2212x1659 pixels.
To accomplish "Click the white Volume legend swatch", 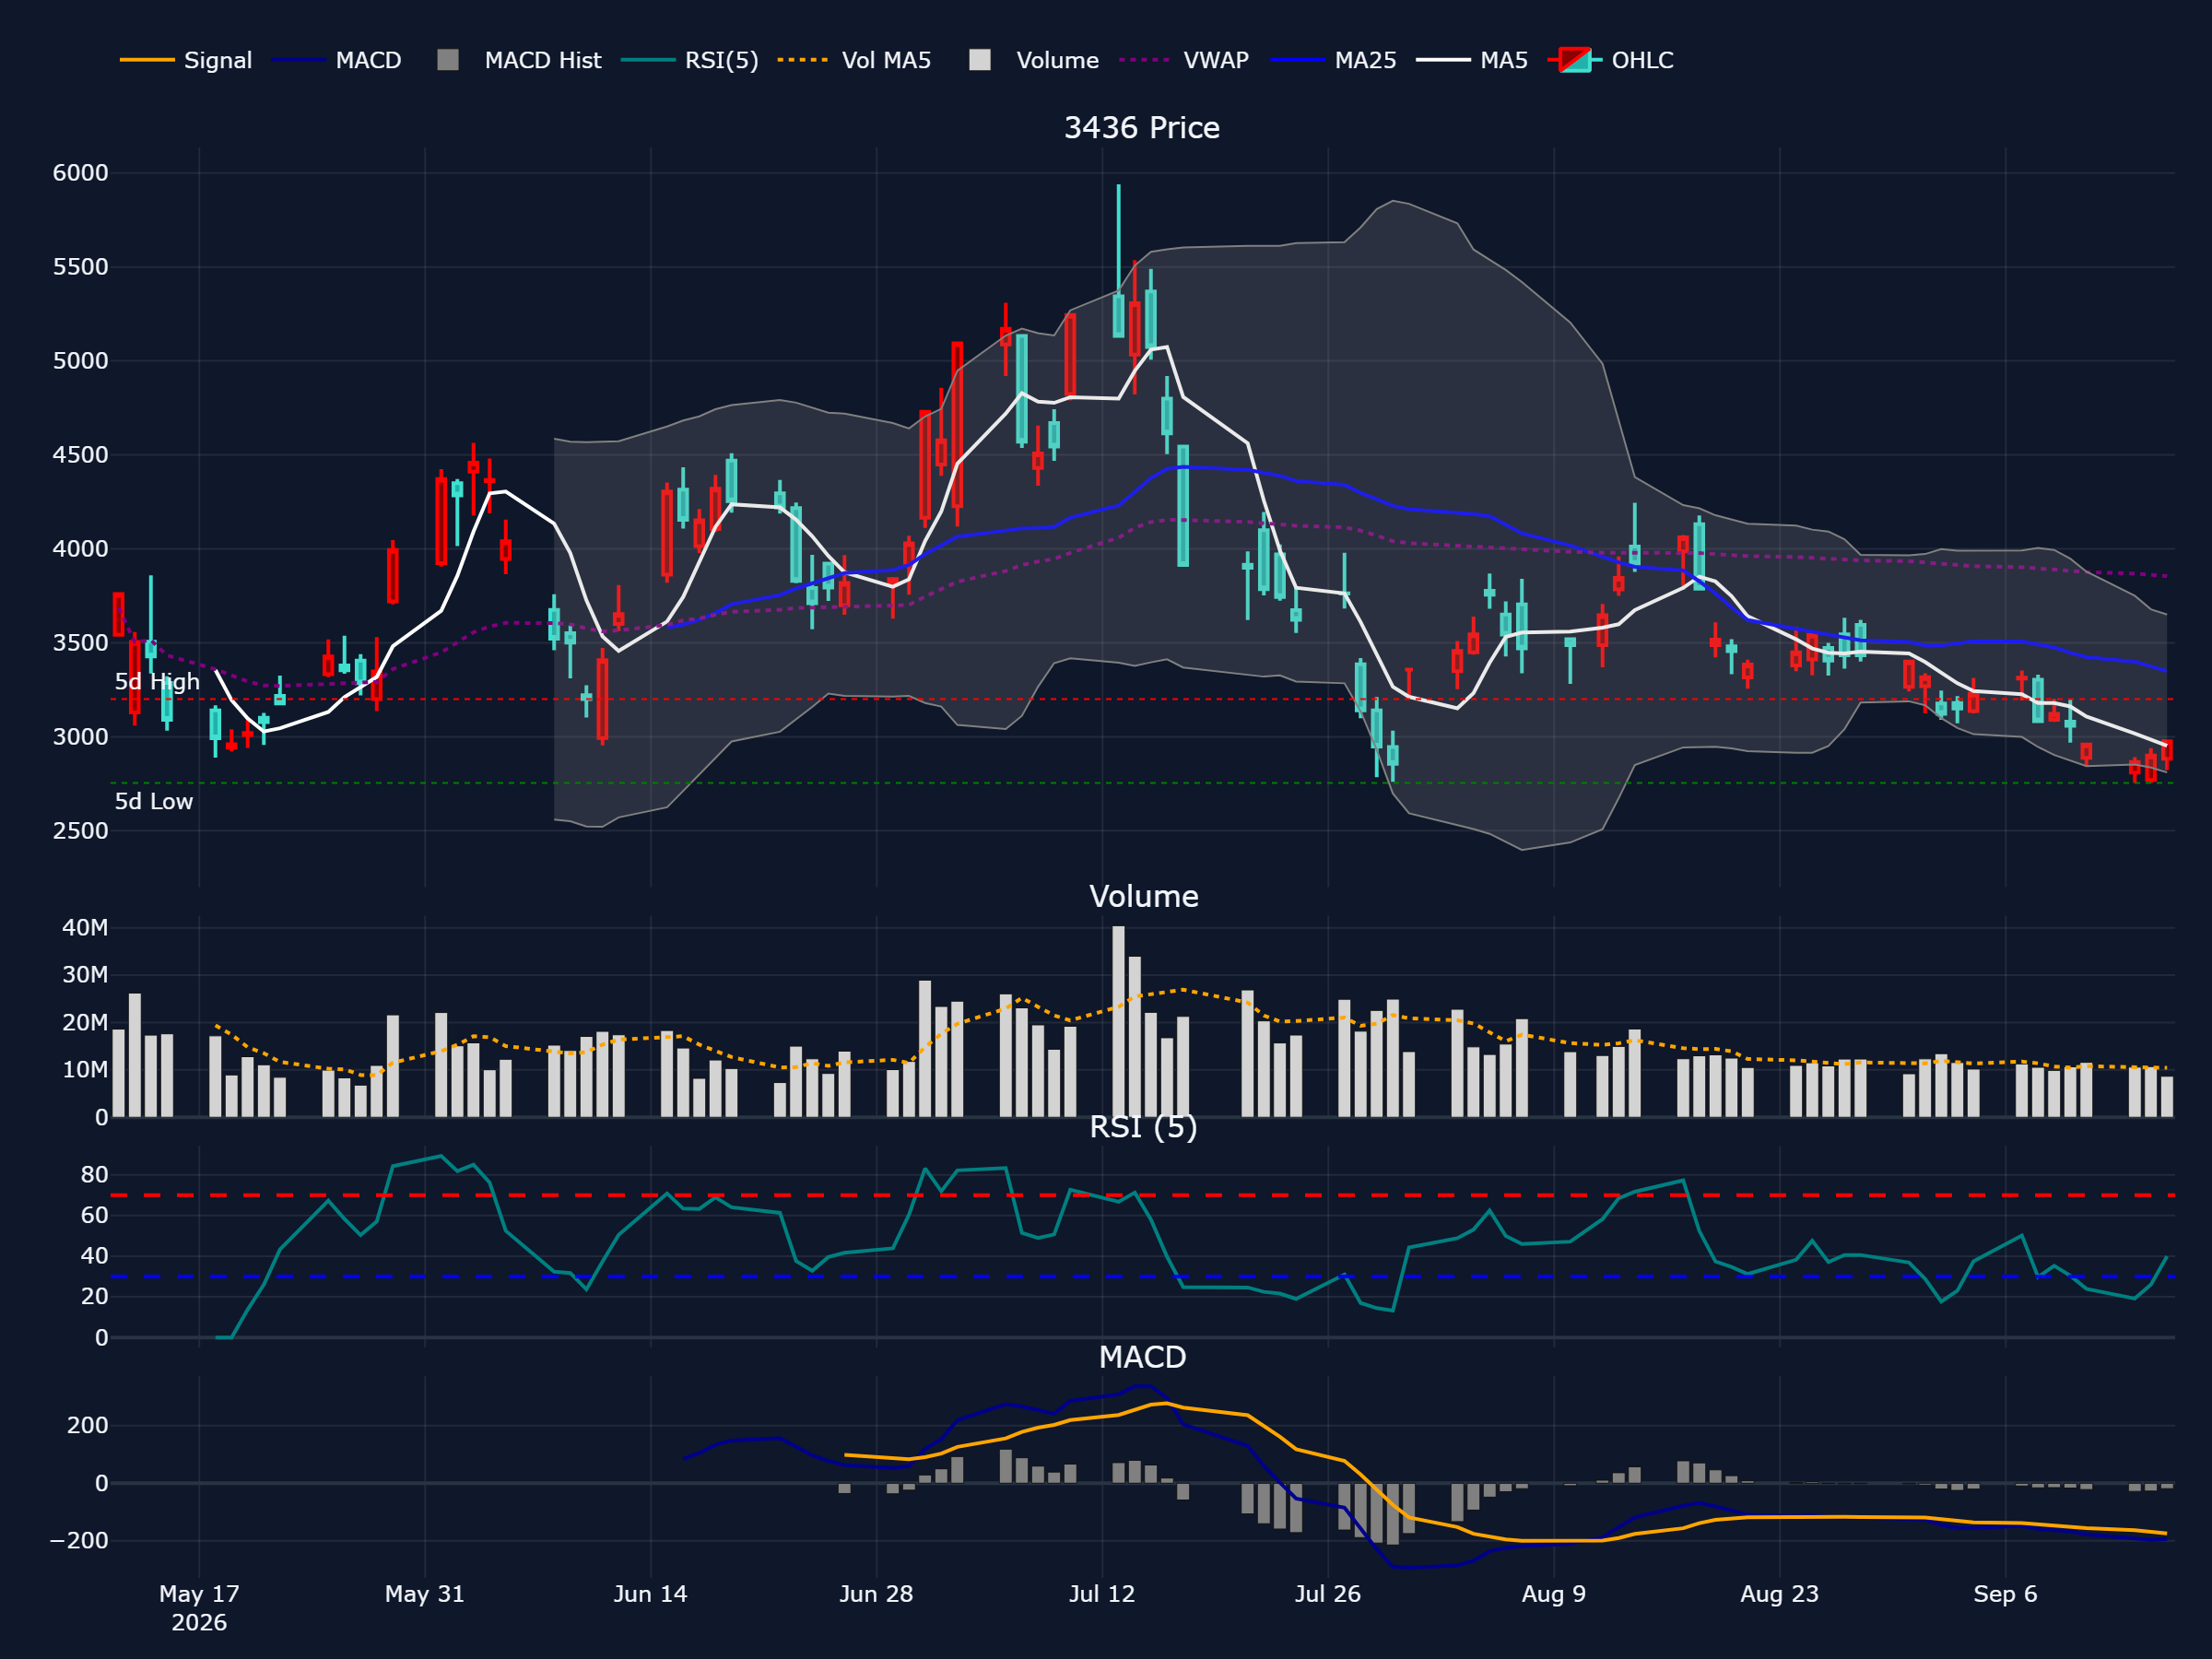I will coord(980,60).
